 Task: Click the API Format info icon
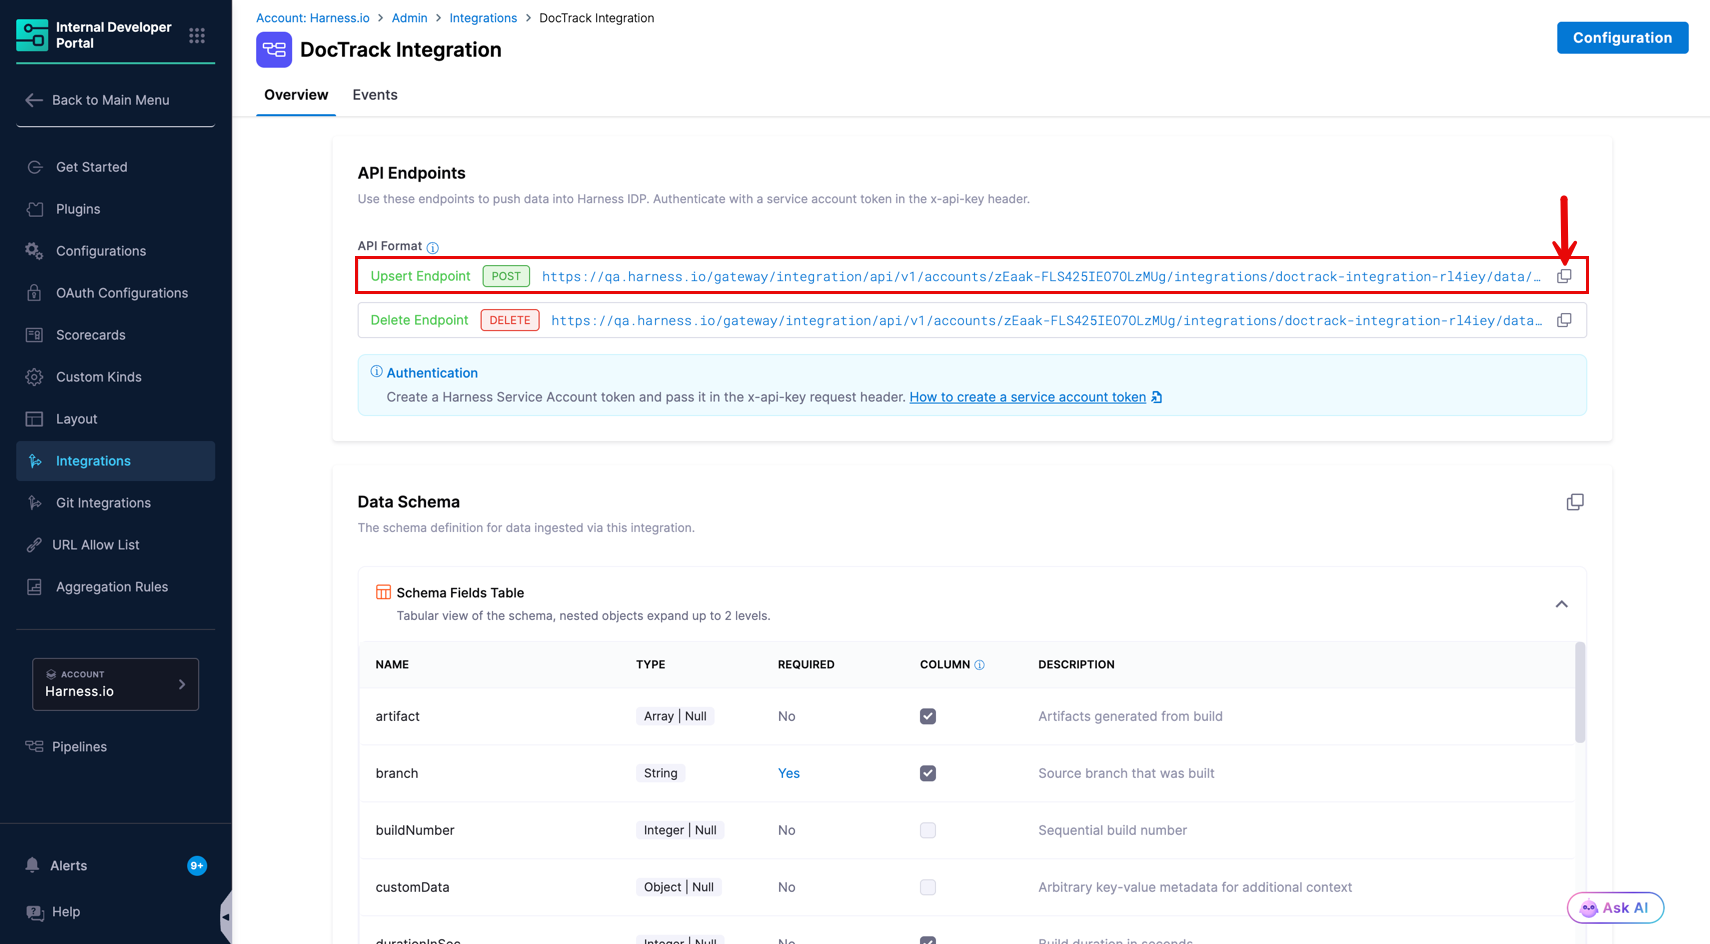[433, 247]
